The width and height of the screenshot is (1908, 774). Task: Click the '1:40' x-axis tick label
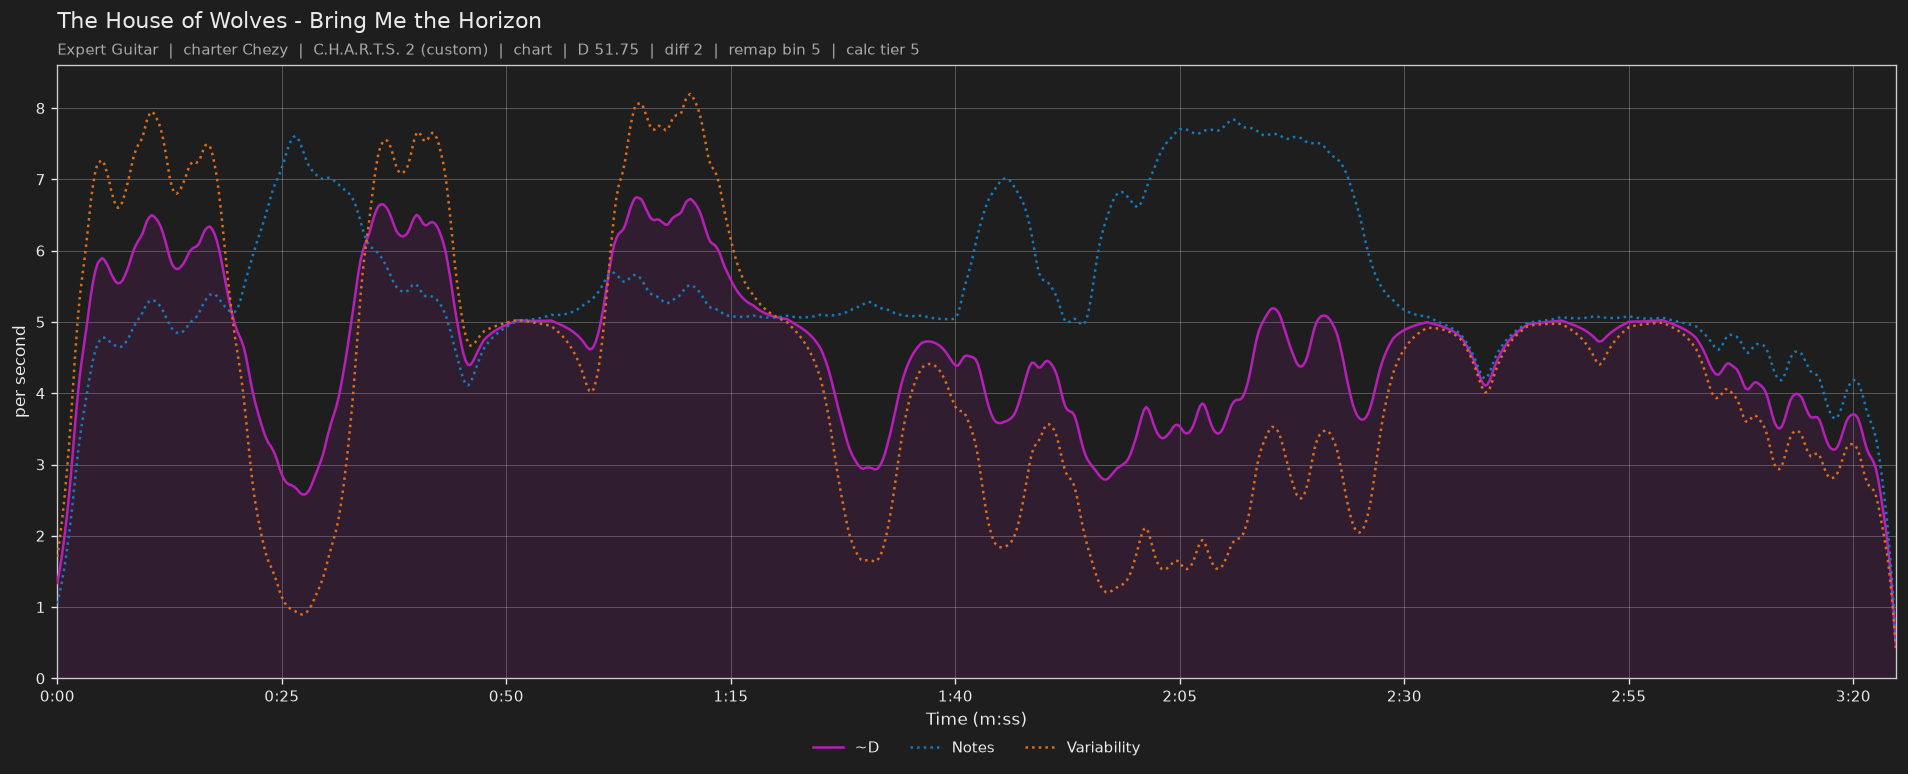coord(955,696)
